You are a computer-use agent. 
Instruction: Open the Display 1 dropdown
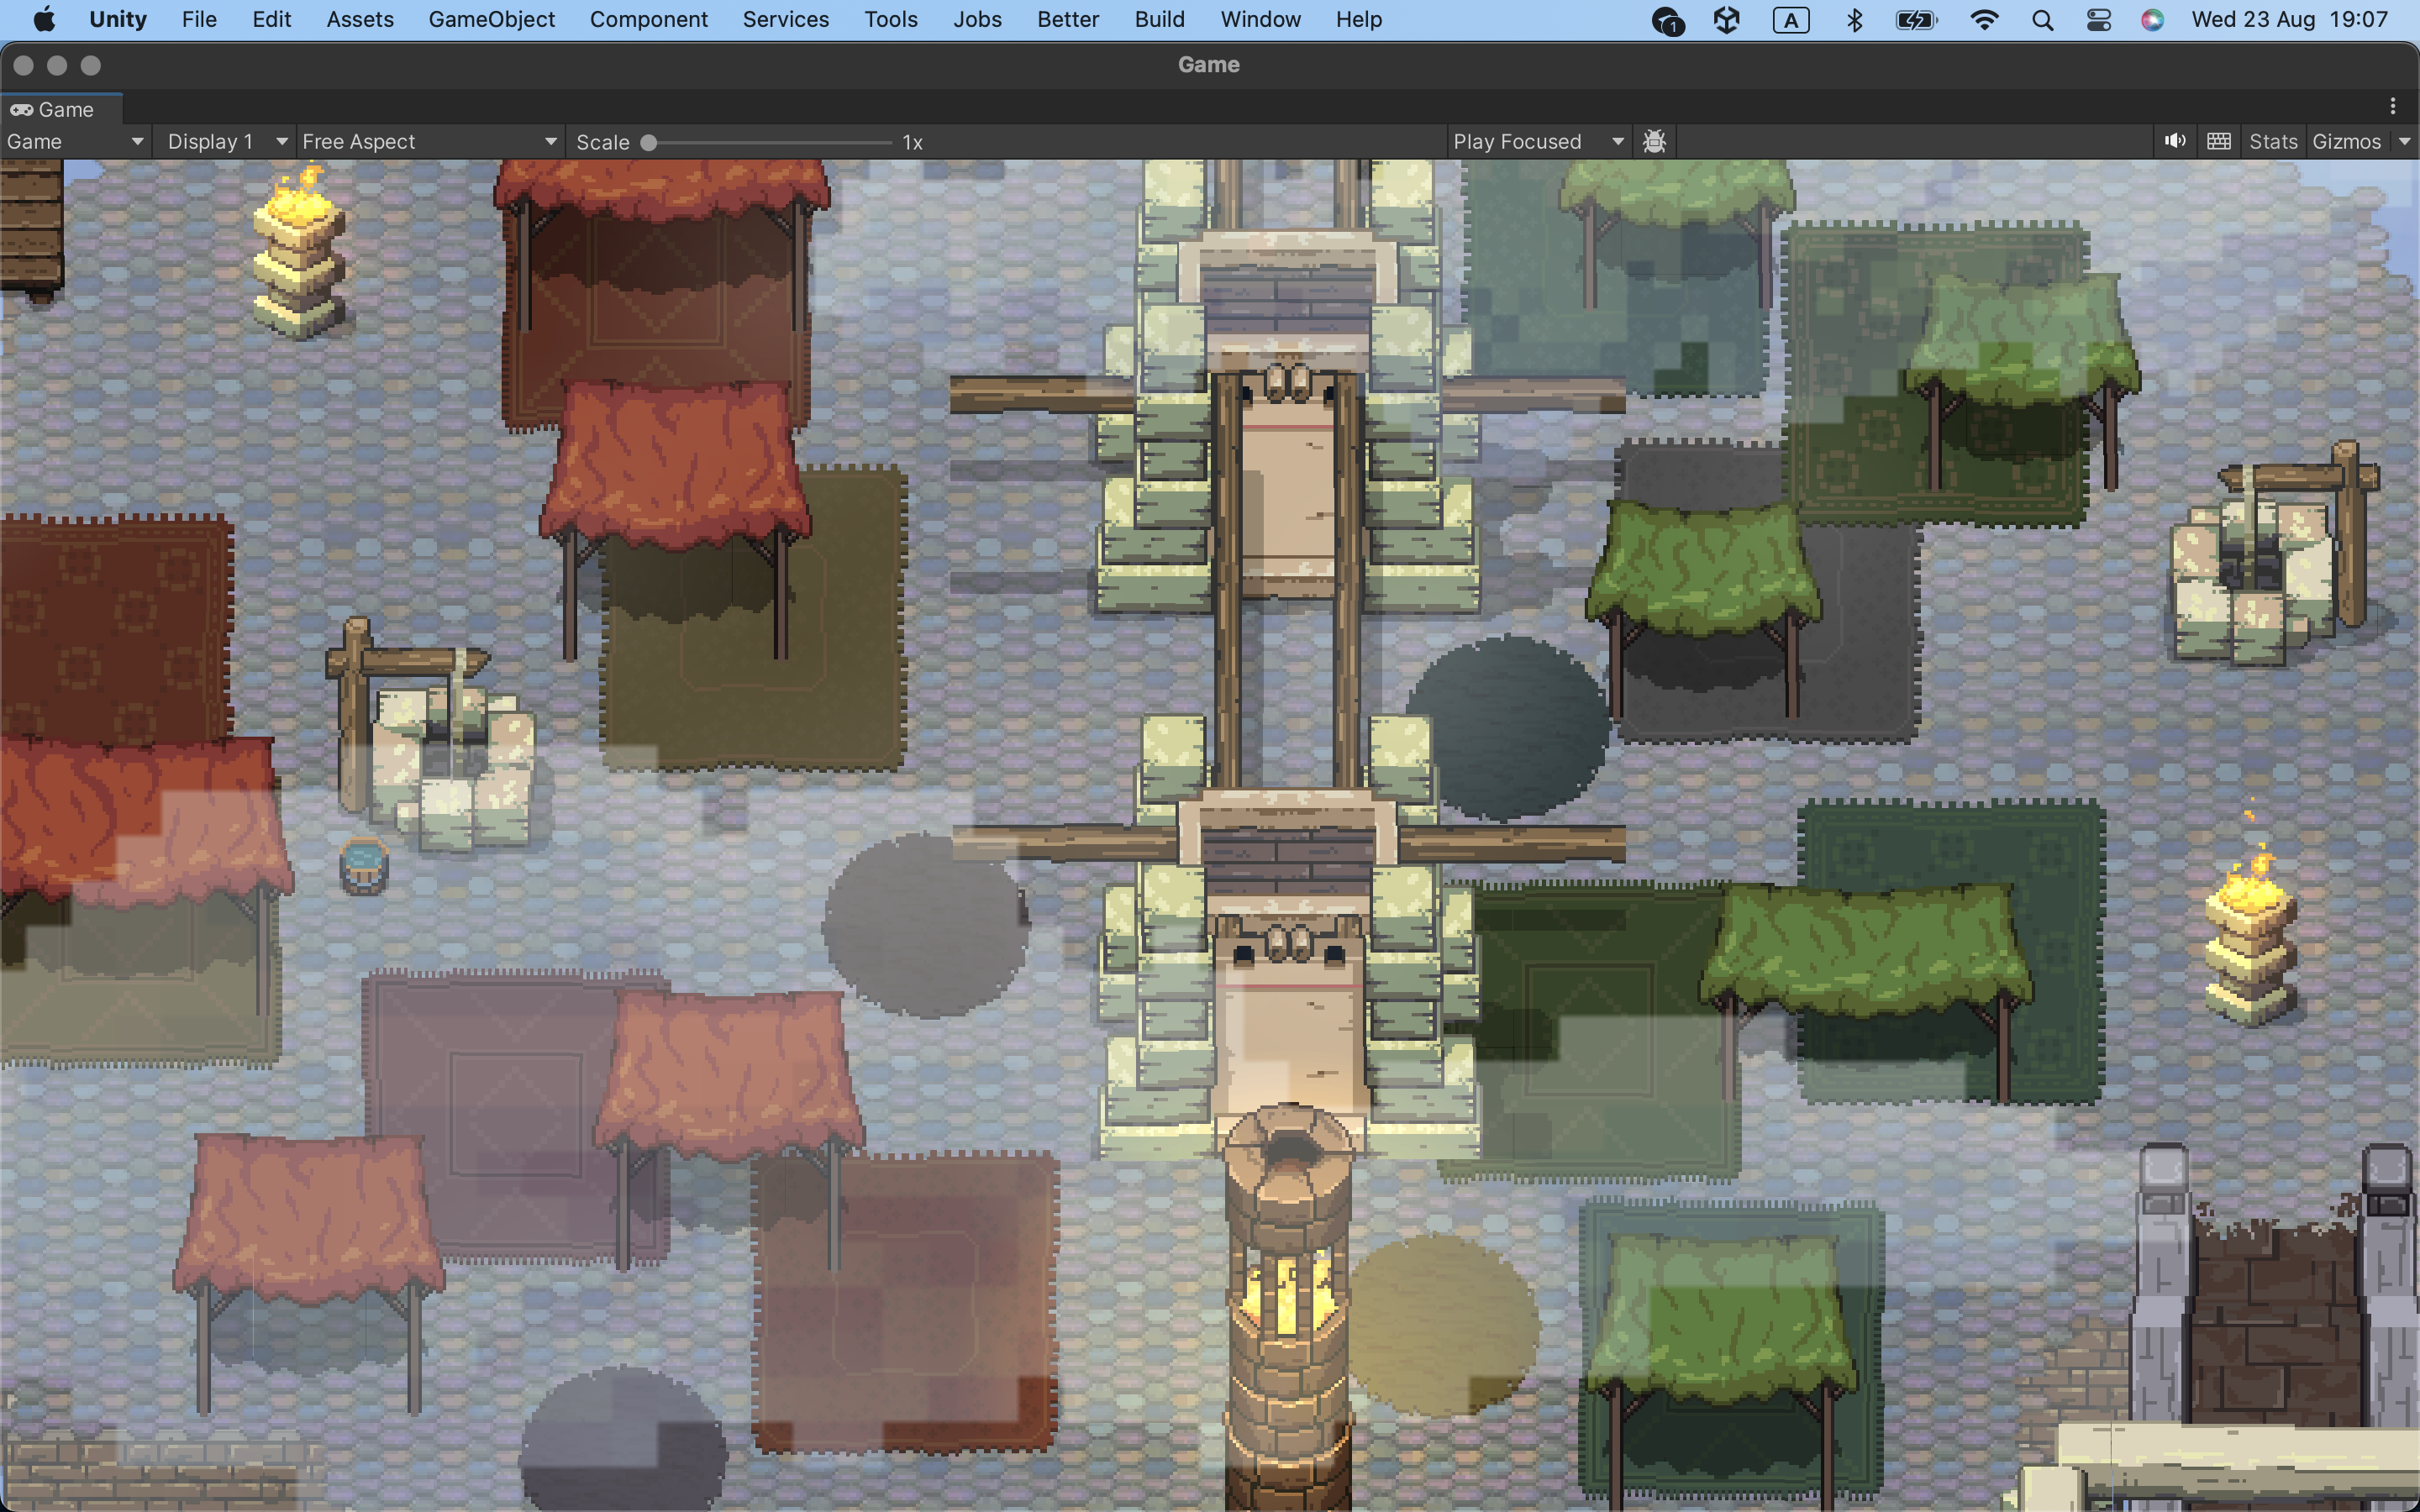(x=225, y=141)
